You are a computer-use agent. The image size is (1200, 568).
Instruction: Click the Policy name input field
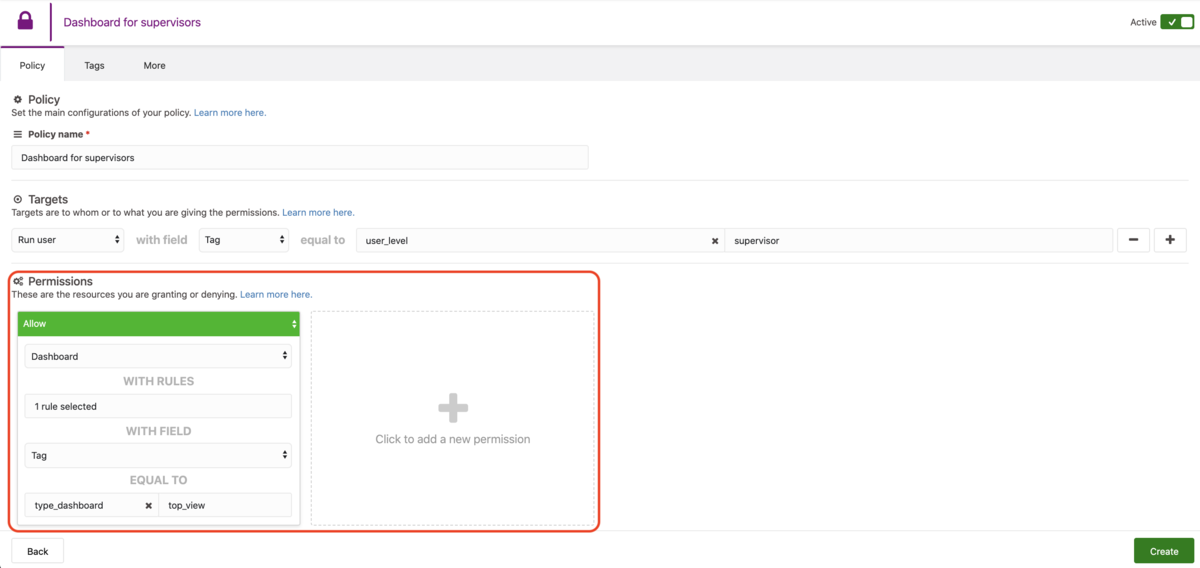click(300, 157)
